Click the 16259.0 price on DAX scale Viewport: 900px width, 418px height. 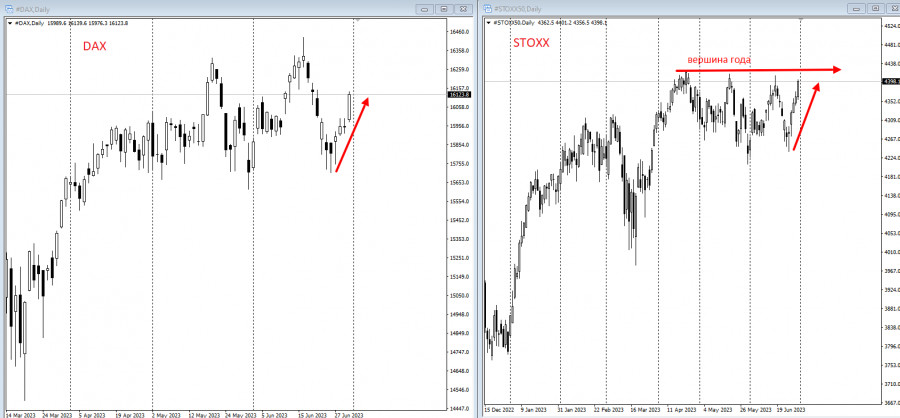460,69
